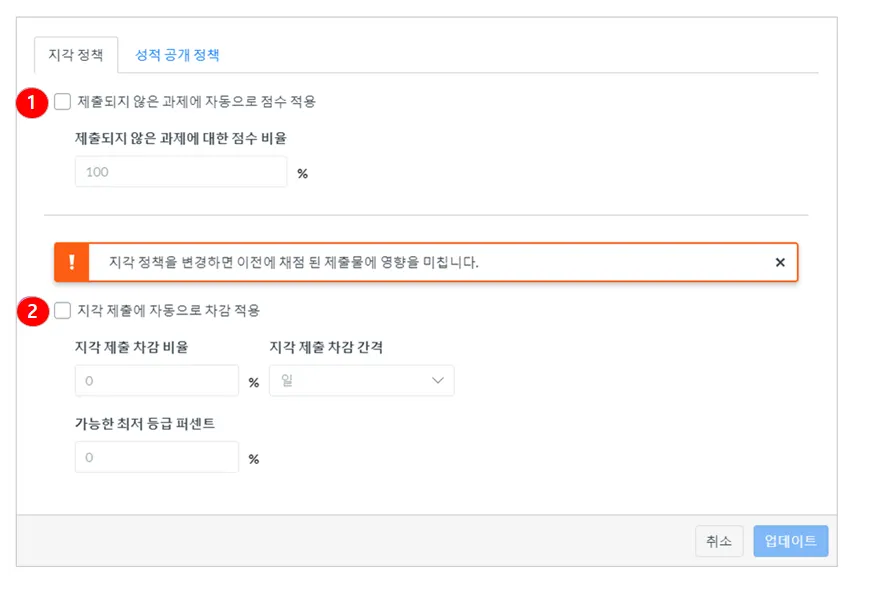Image resolution: width=871 pixels, height=591 pixels.
Task: Enable automatic score for missing submissions checkbox
Action: coord(63,101)
